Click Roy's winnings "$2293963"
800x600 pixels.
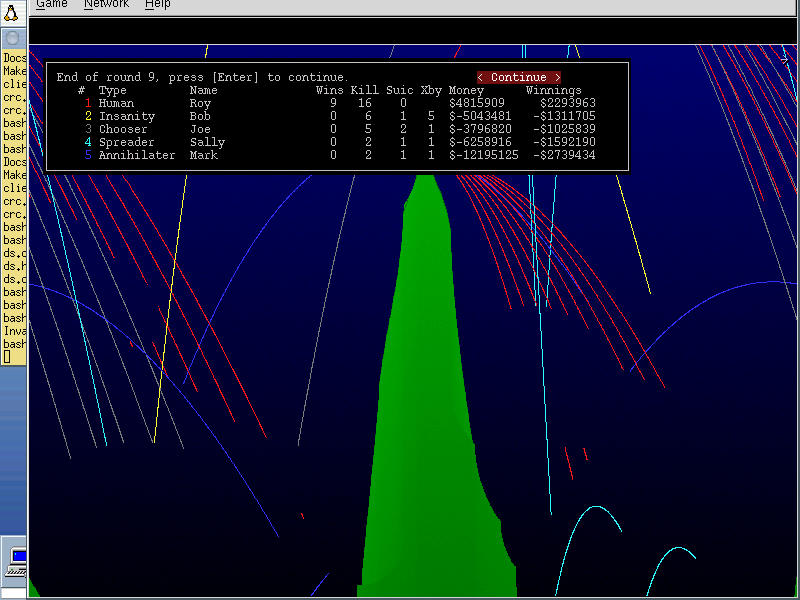click(568, 103)
